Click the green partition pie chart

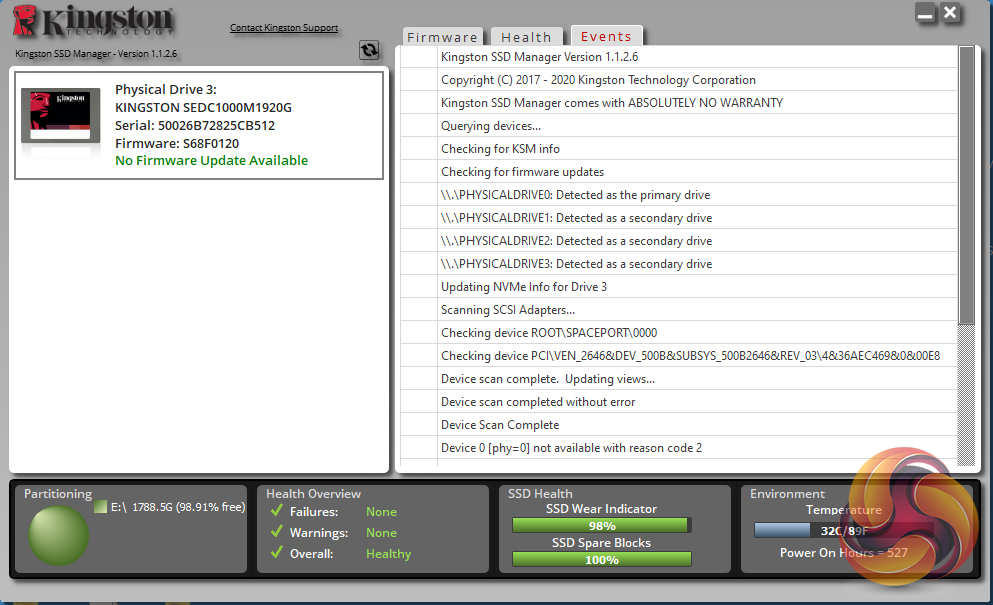coord(58,535)
